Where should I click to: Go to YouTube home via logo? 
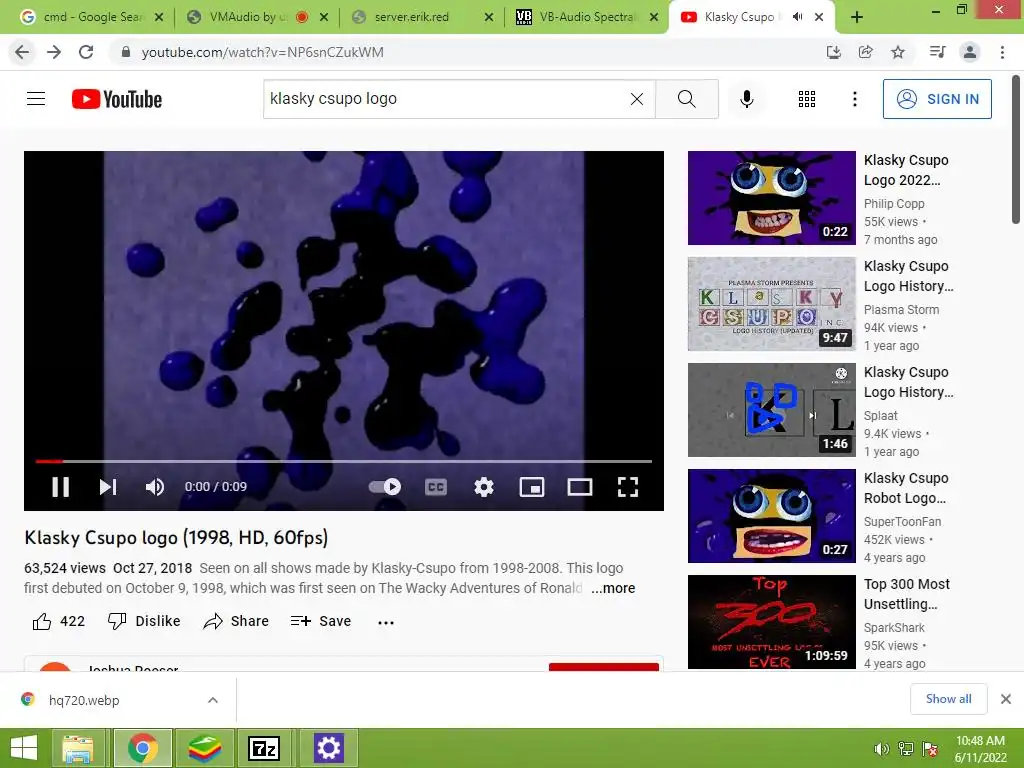tap(117, 99)
